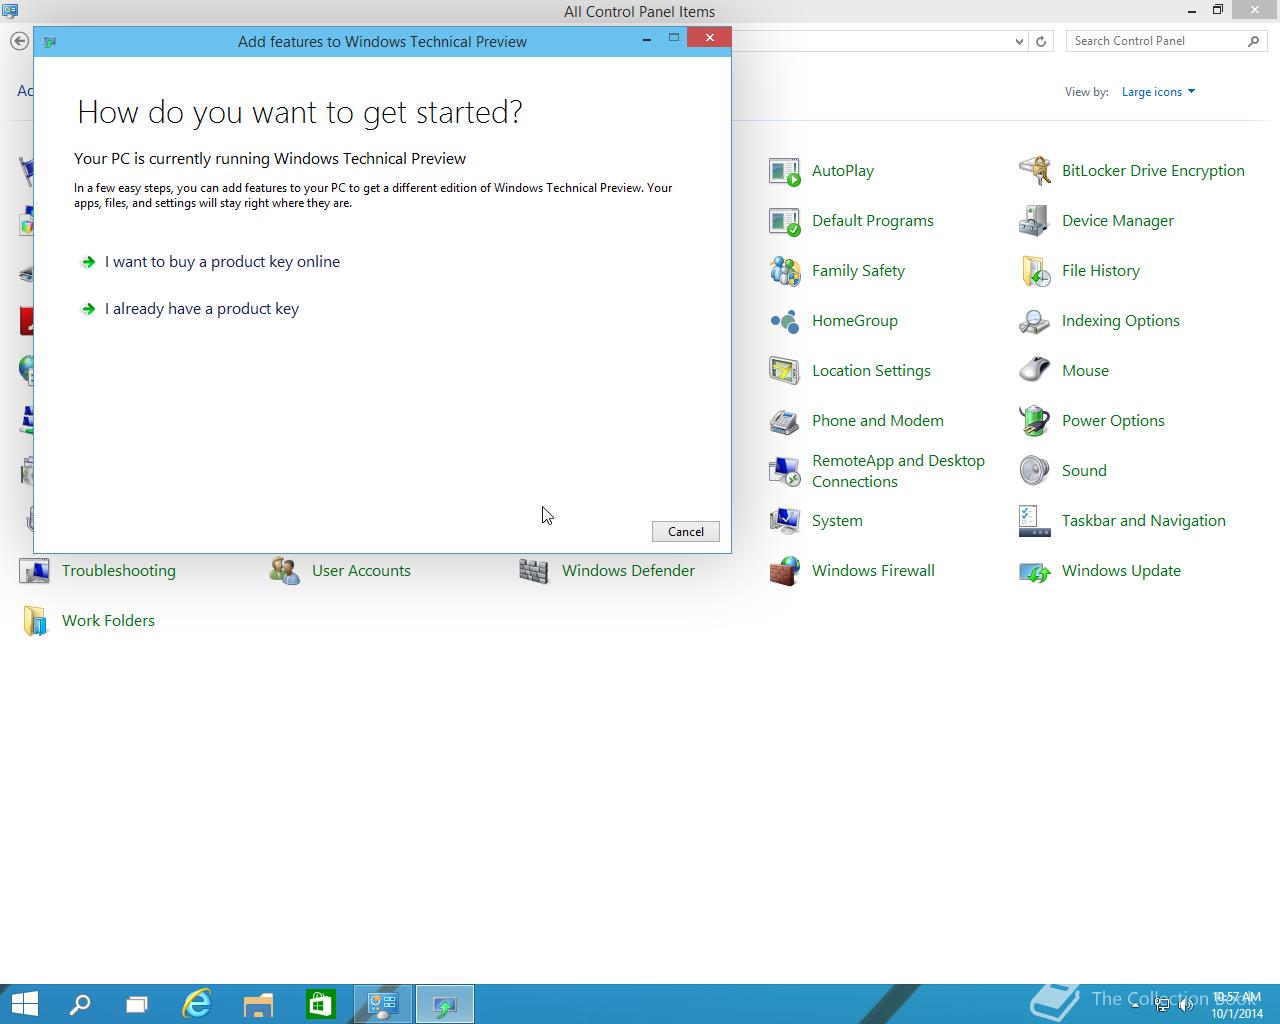This screenshot has width=1280, height=1024.
Task: Click the Windows Defender brick wall icon
Action: point(535,571)
